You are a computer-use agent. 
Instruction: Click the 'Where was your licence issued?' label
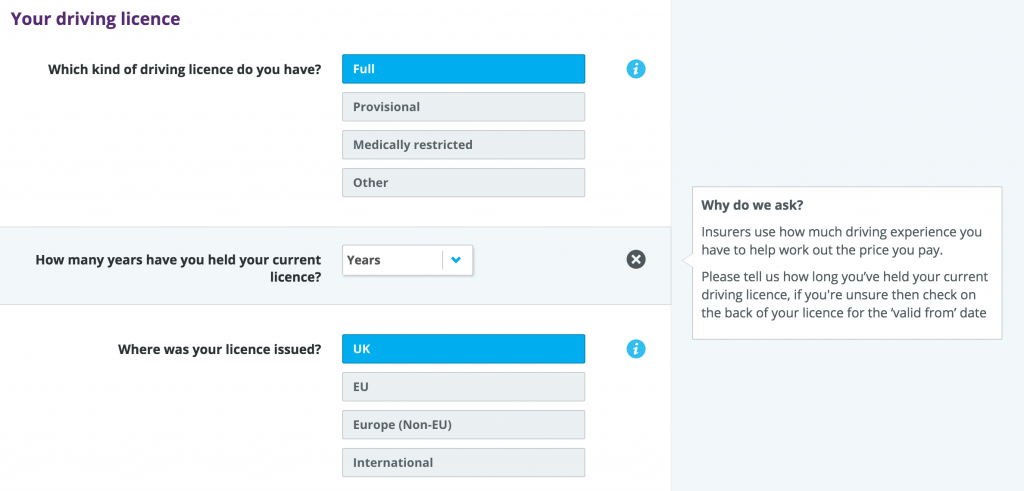(219, 349)
